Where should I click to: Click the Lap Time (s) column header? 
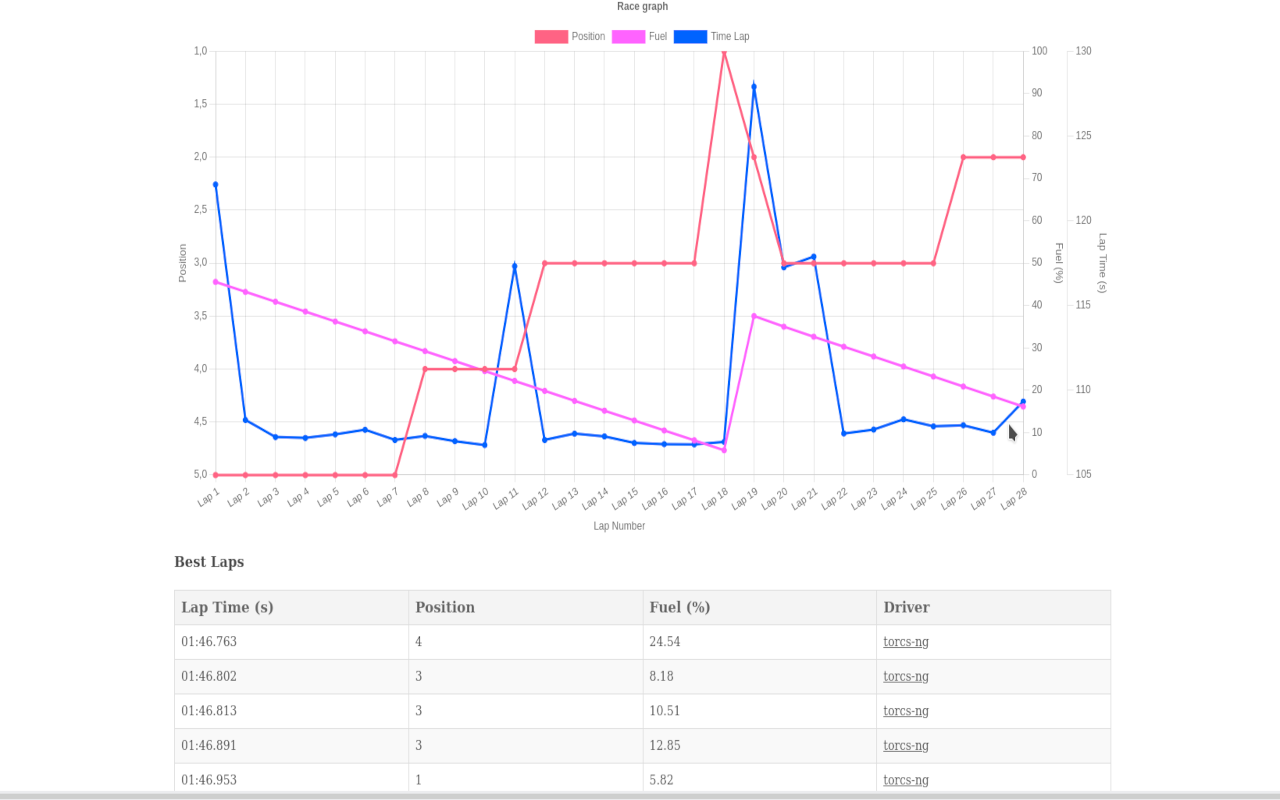coord(292,607)
